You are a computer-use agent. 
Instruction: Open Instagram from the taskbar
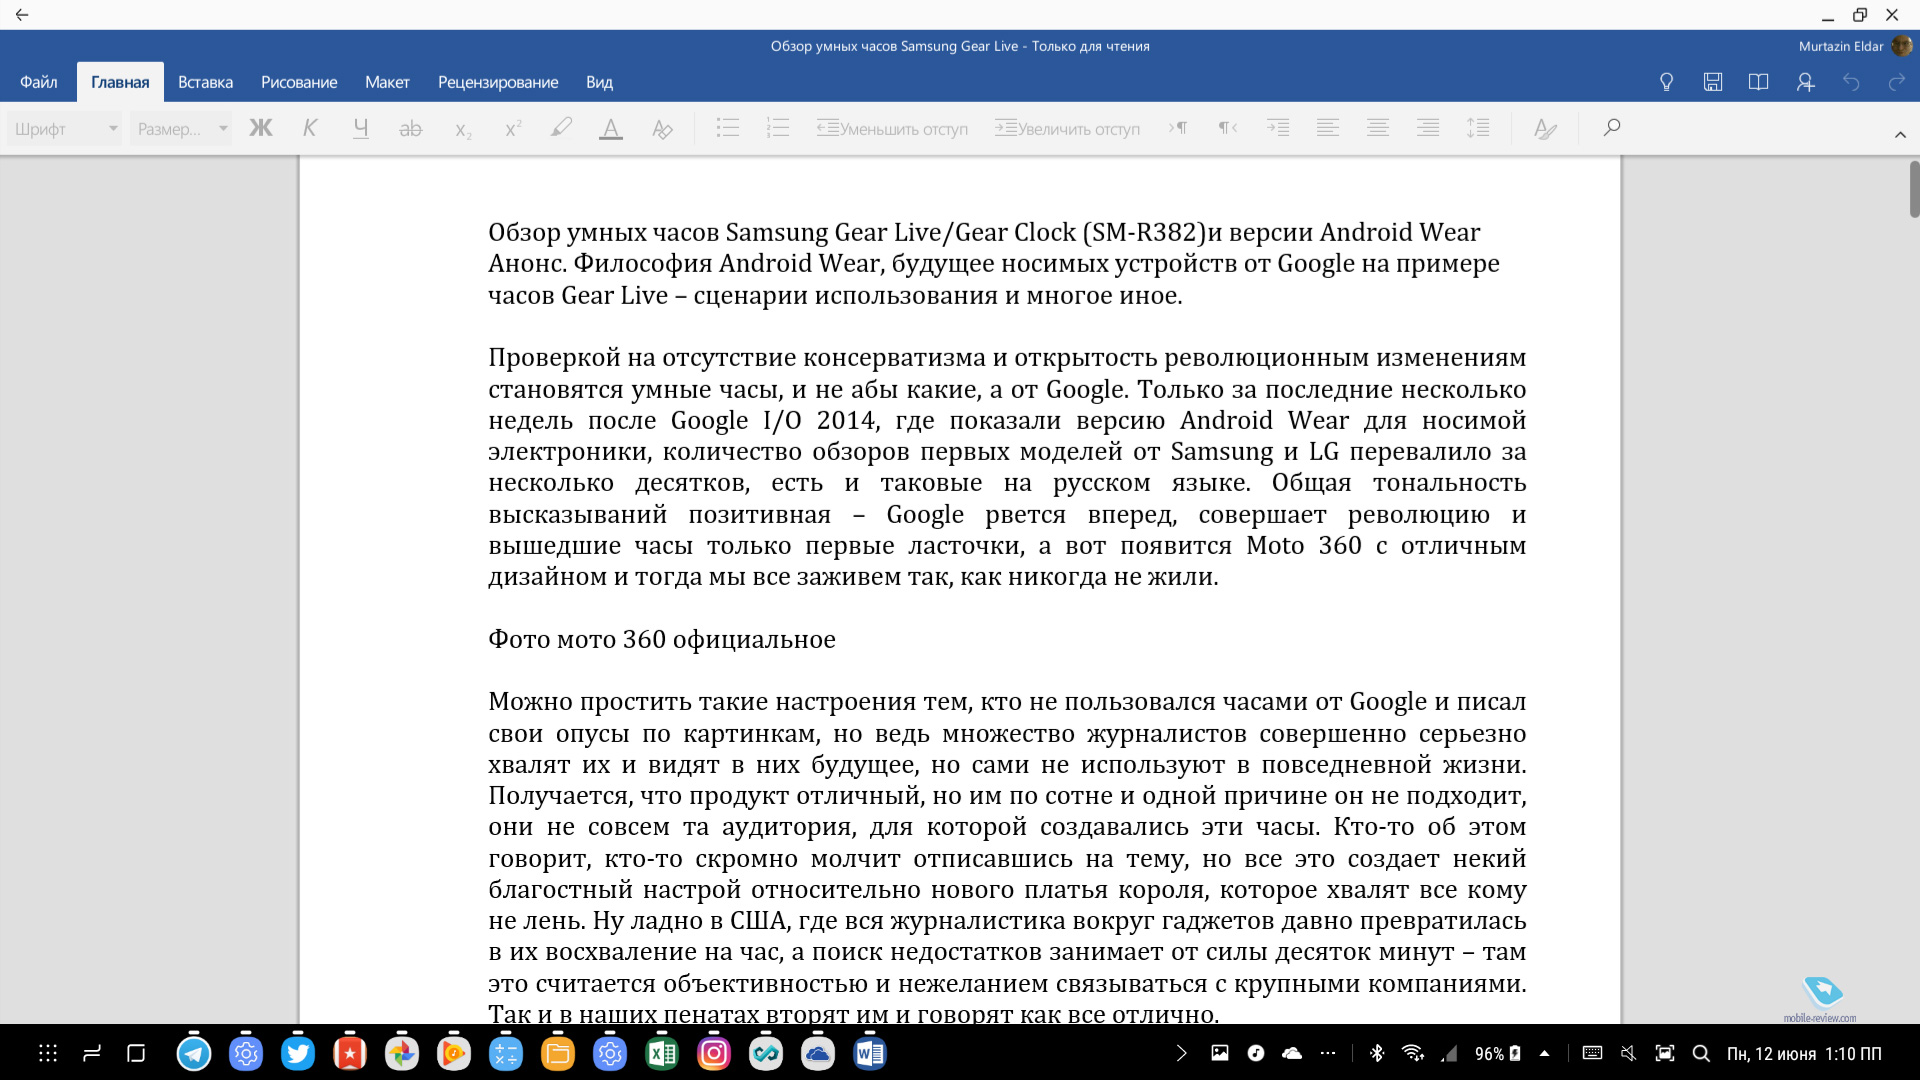coord(714,1053)
